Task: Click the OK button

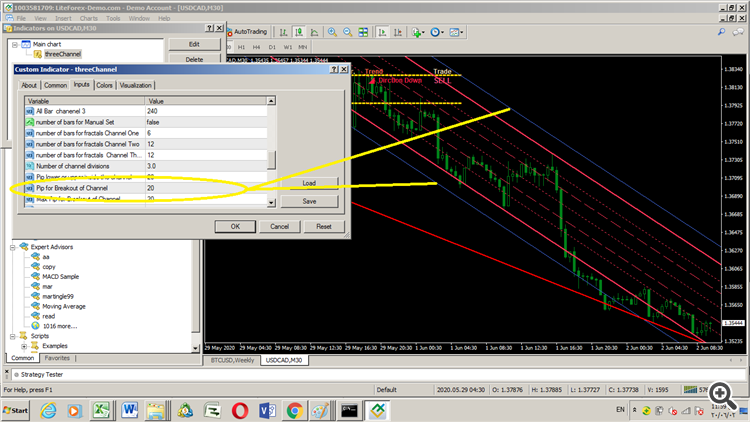Action: [x=235, y=226]
